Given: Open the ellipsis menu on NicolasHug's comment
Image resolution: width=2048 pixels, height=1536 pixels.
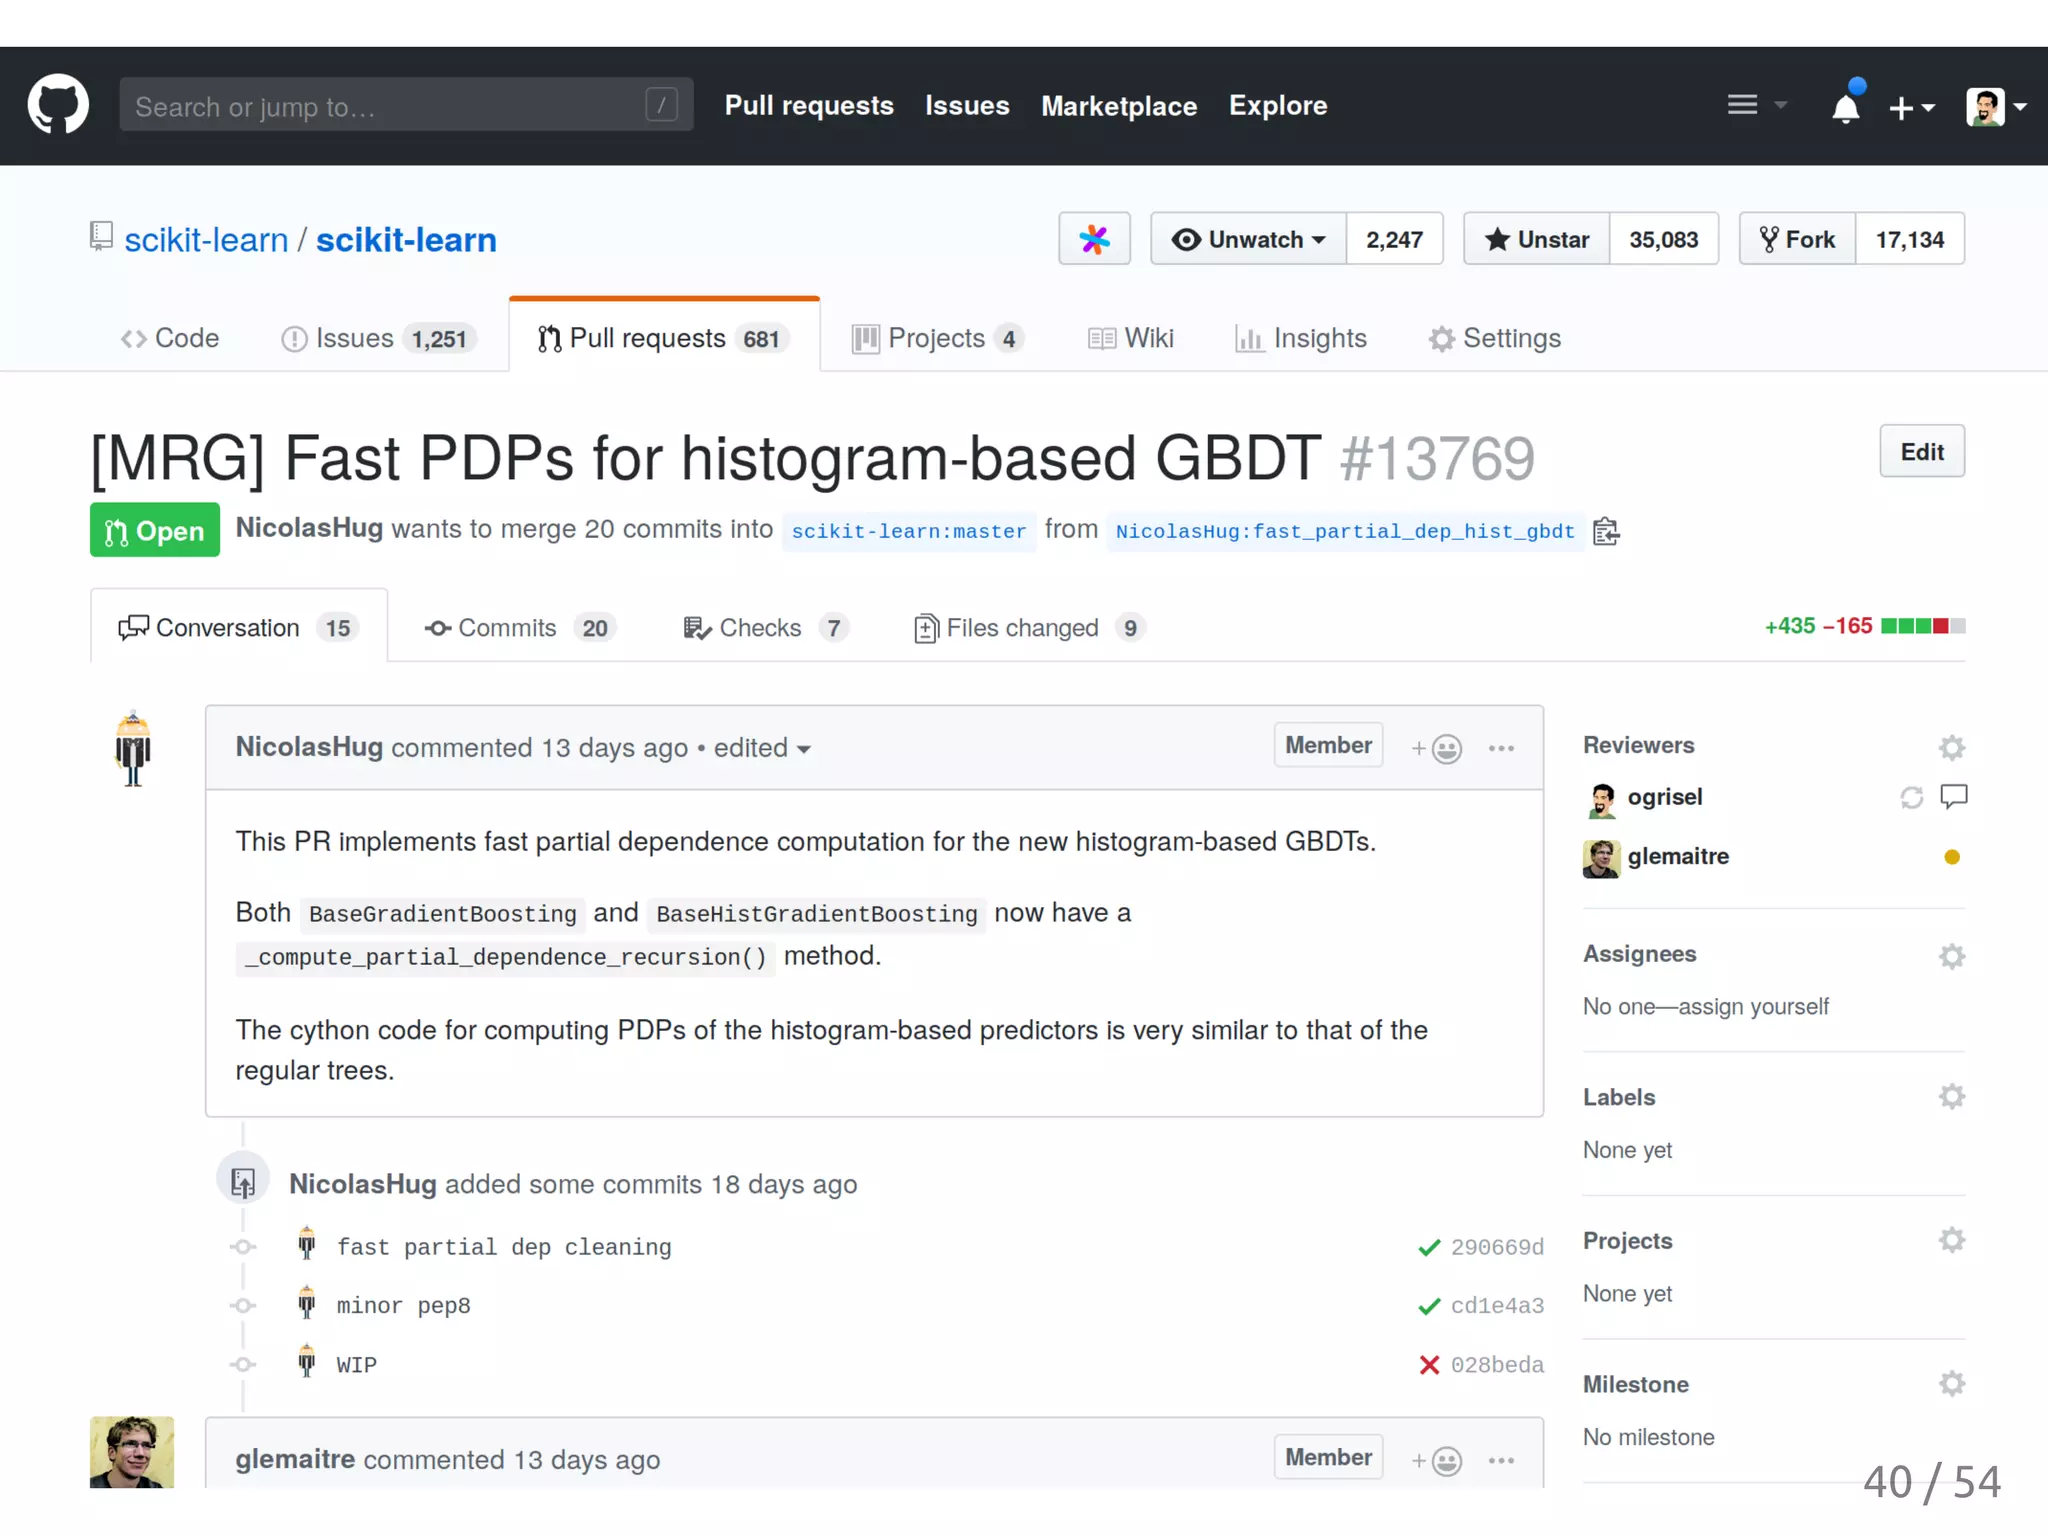Looking at the screenshot, I should point(1501,748).
